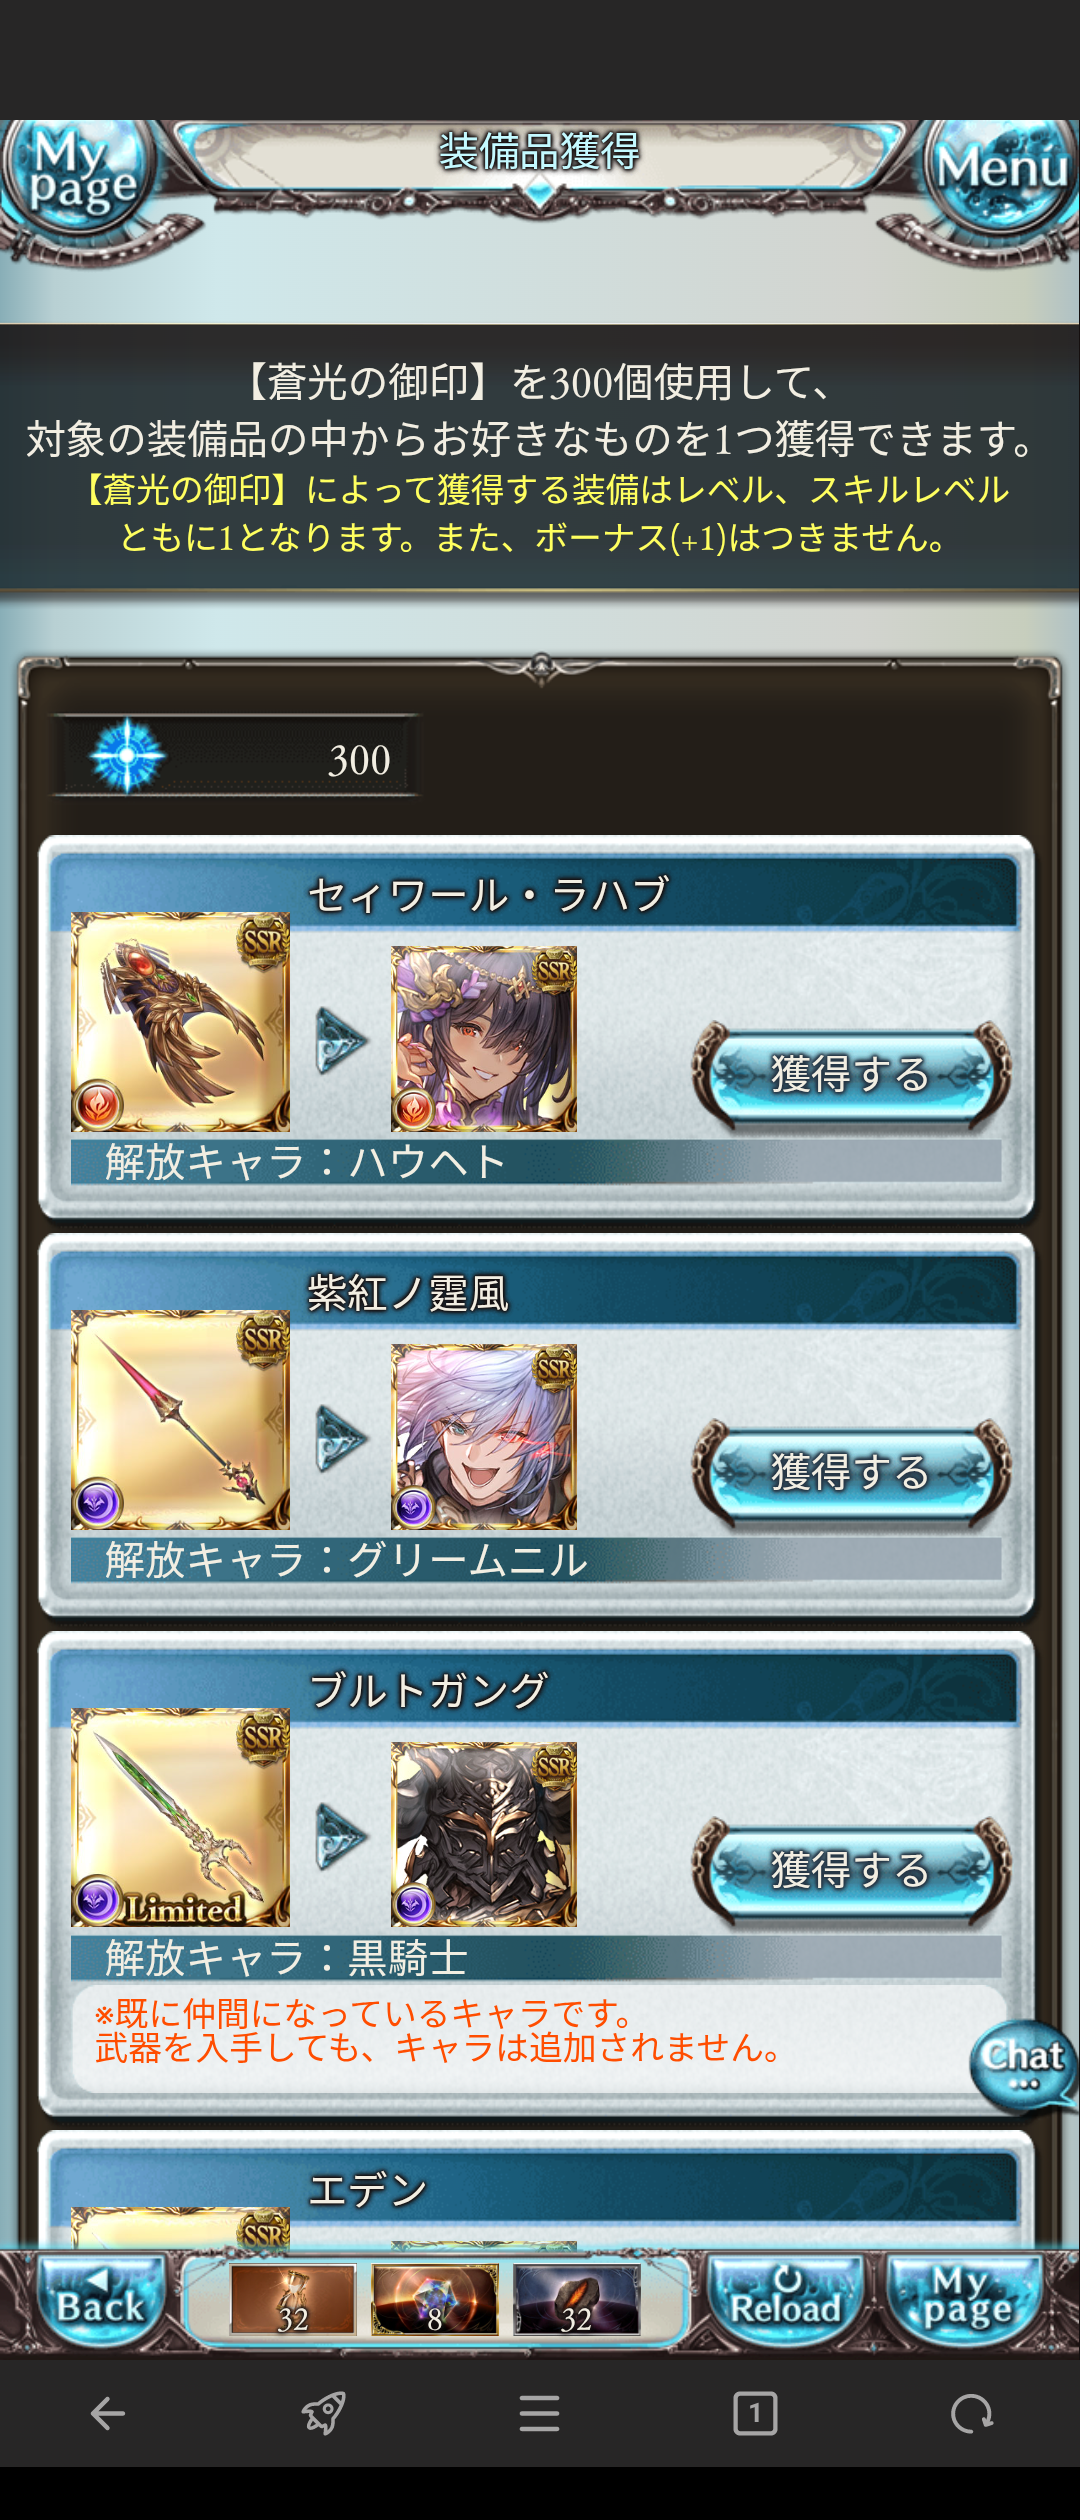Open the browser tabs counter
The width and height of the screenshot is (1080, 2520).
(755, 2414)
